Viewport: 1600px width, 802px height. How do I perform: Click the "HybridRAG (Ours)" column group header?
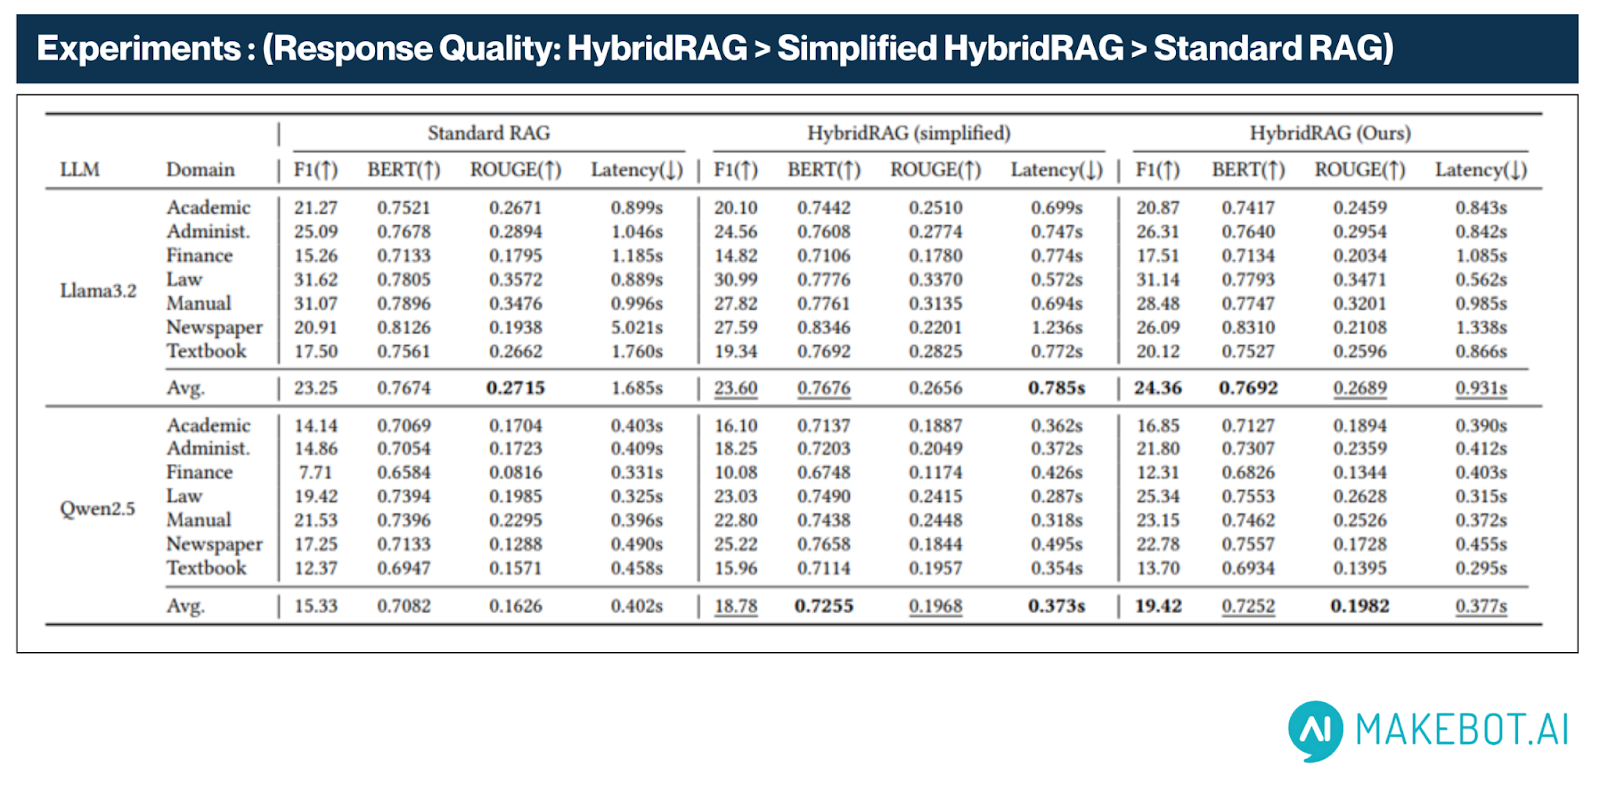pyautogui.click(x=1330, y=133)
